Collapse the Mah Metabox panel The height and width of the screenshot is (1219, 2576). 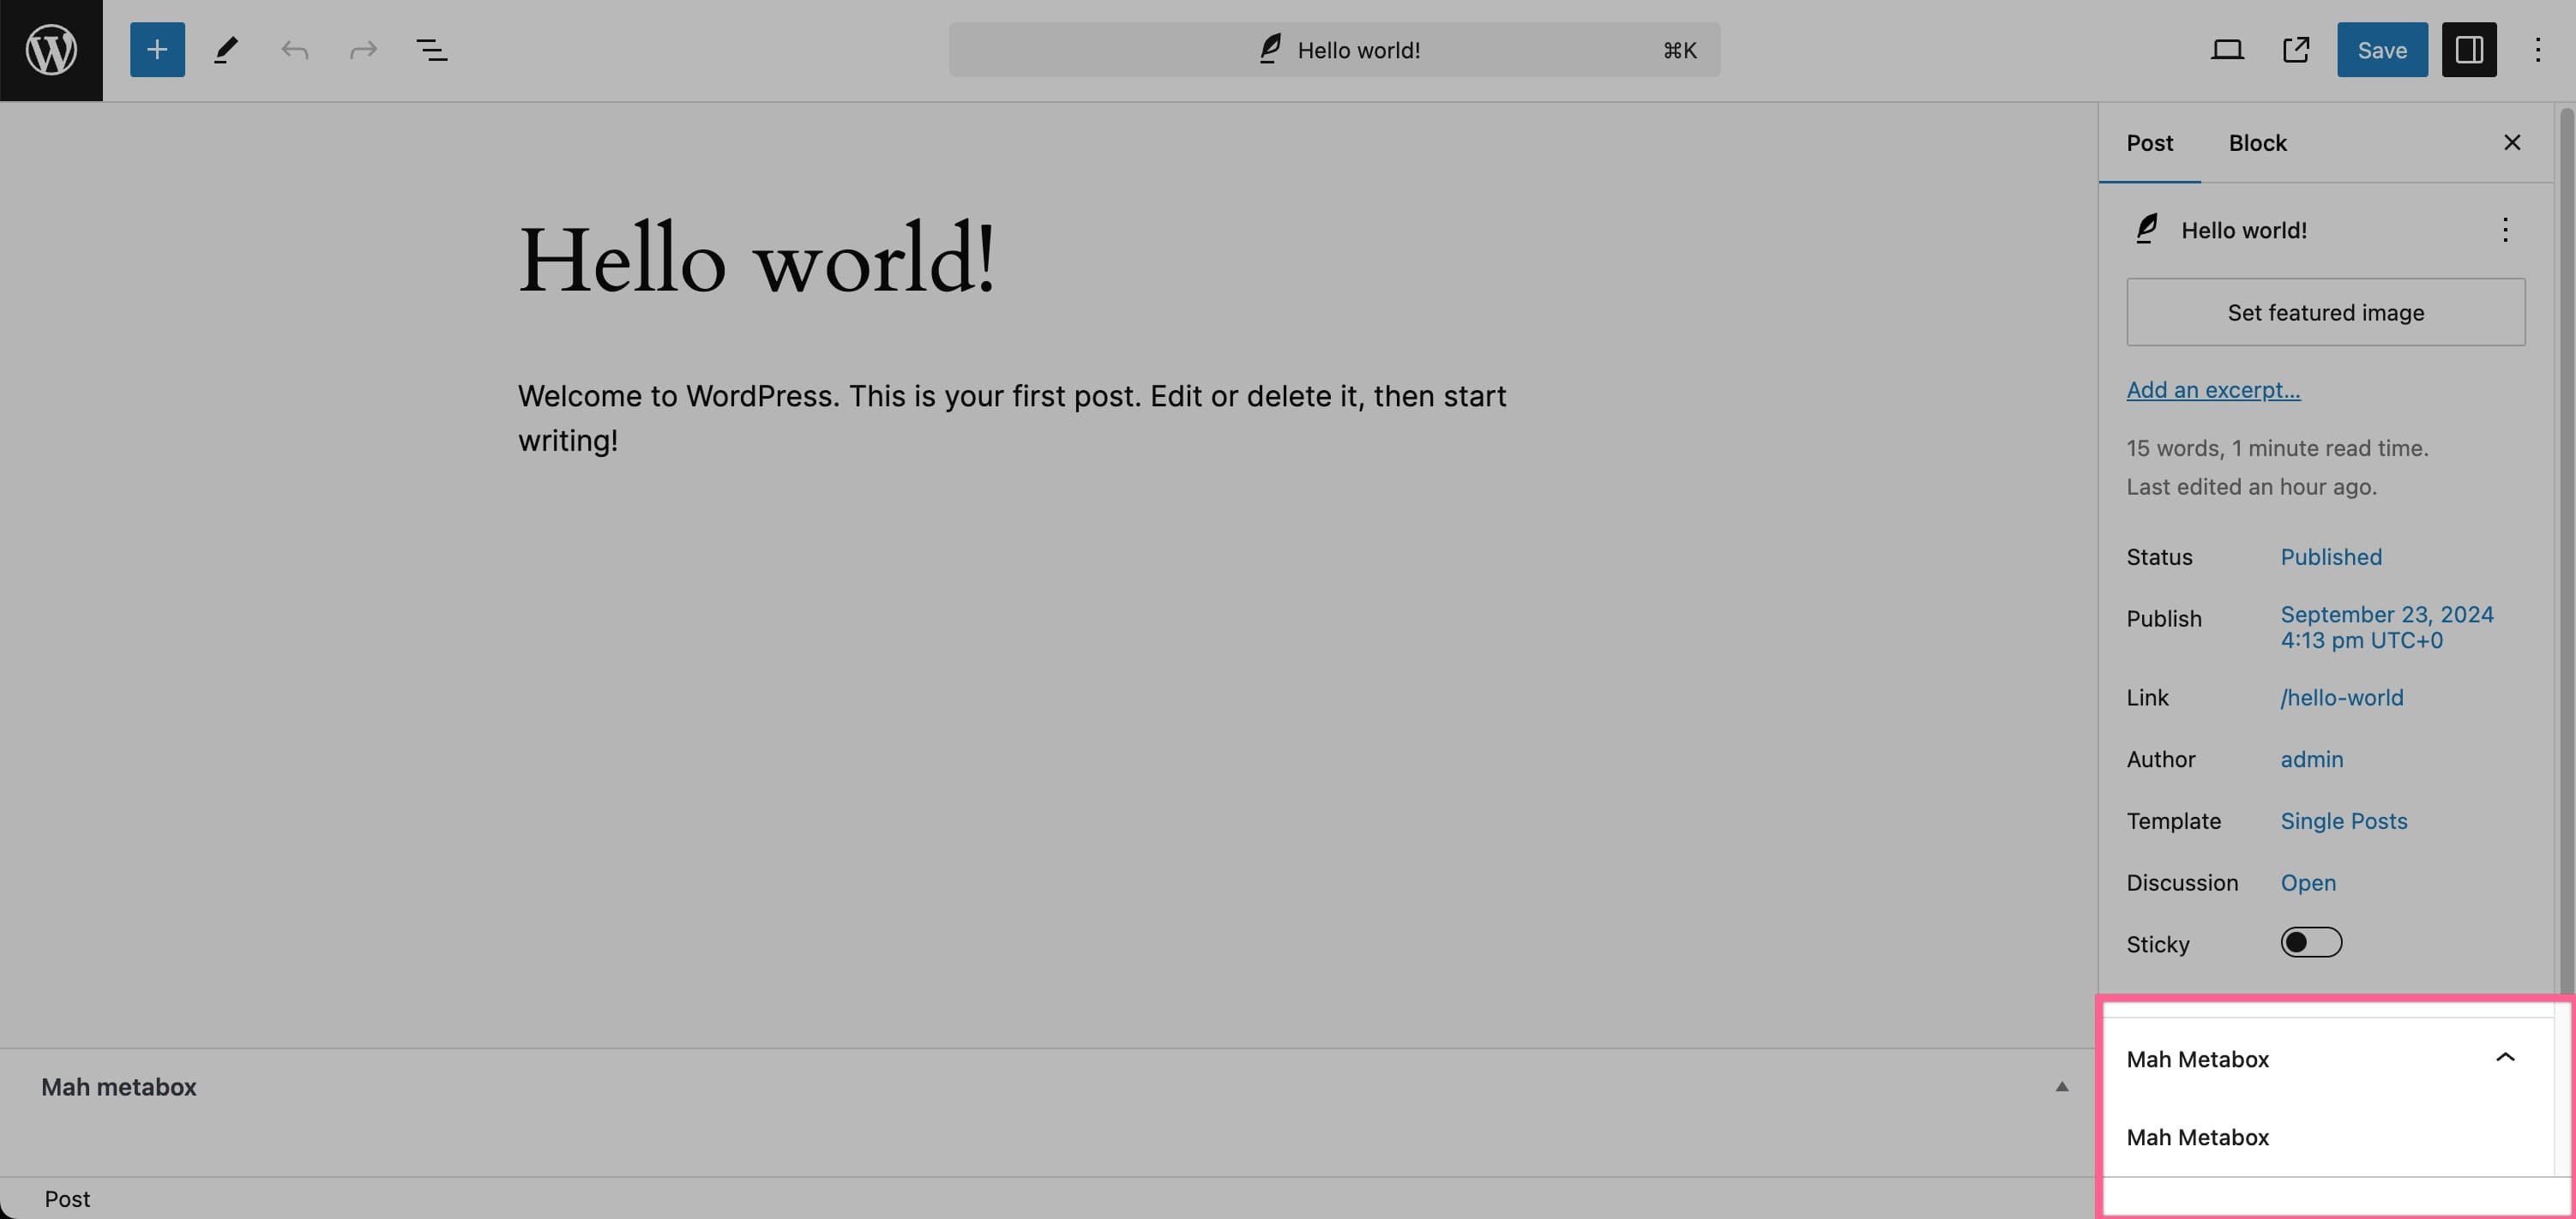(2502, 1058)
